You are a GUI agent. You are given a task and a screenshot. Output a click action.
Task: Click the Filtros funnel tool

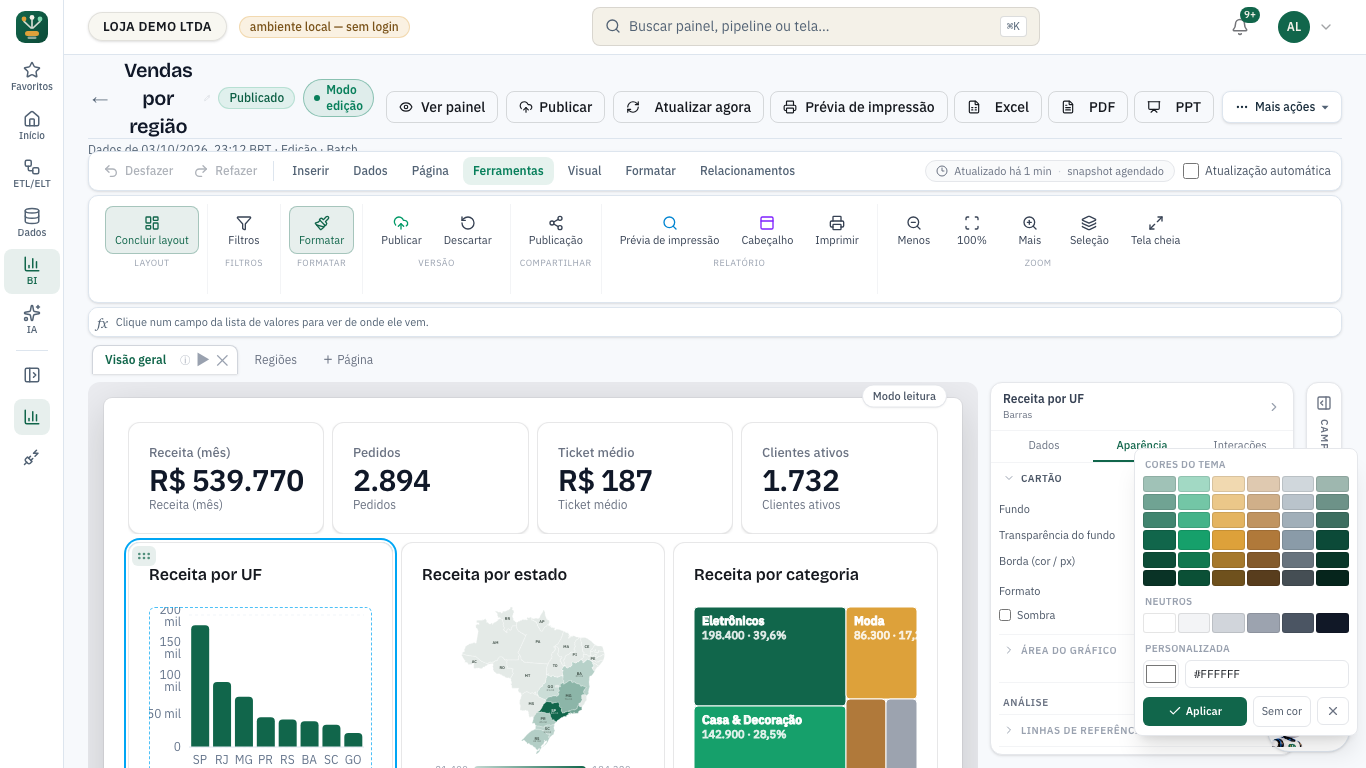[243, 230]
